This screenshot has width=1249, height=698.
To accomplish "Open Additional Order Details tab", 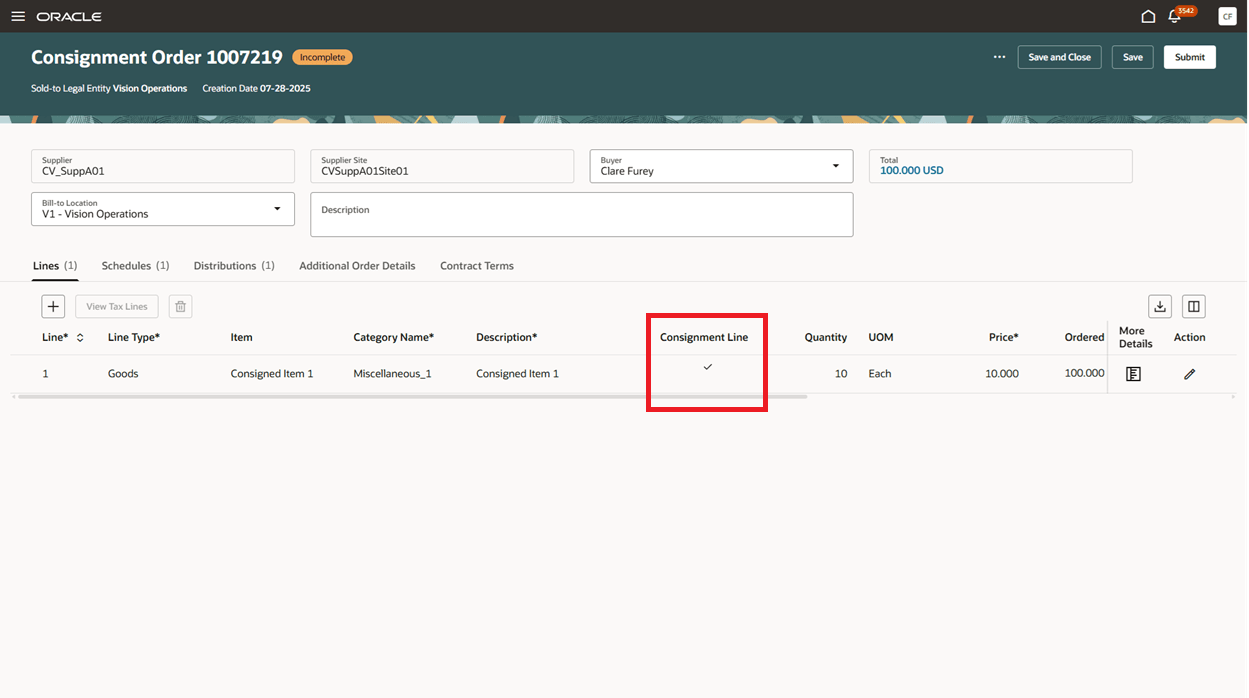I will [x=357, y=266].
